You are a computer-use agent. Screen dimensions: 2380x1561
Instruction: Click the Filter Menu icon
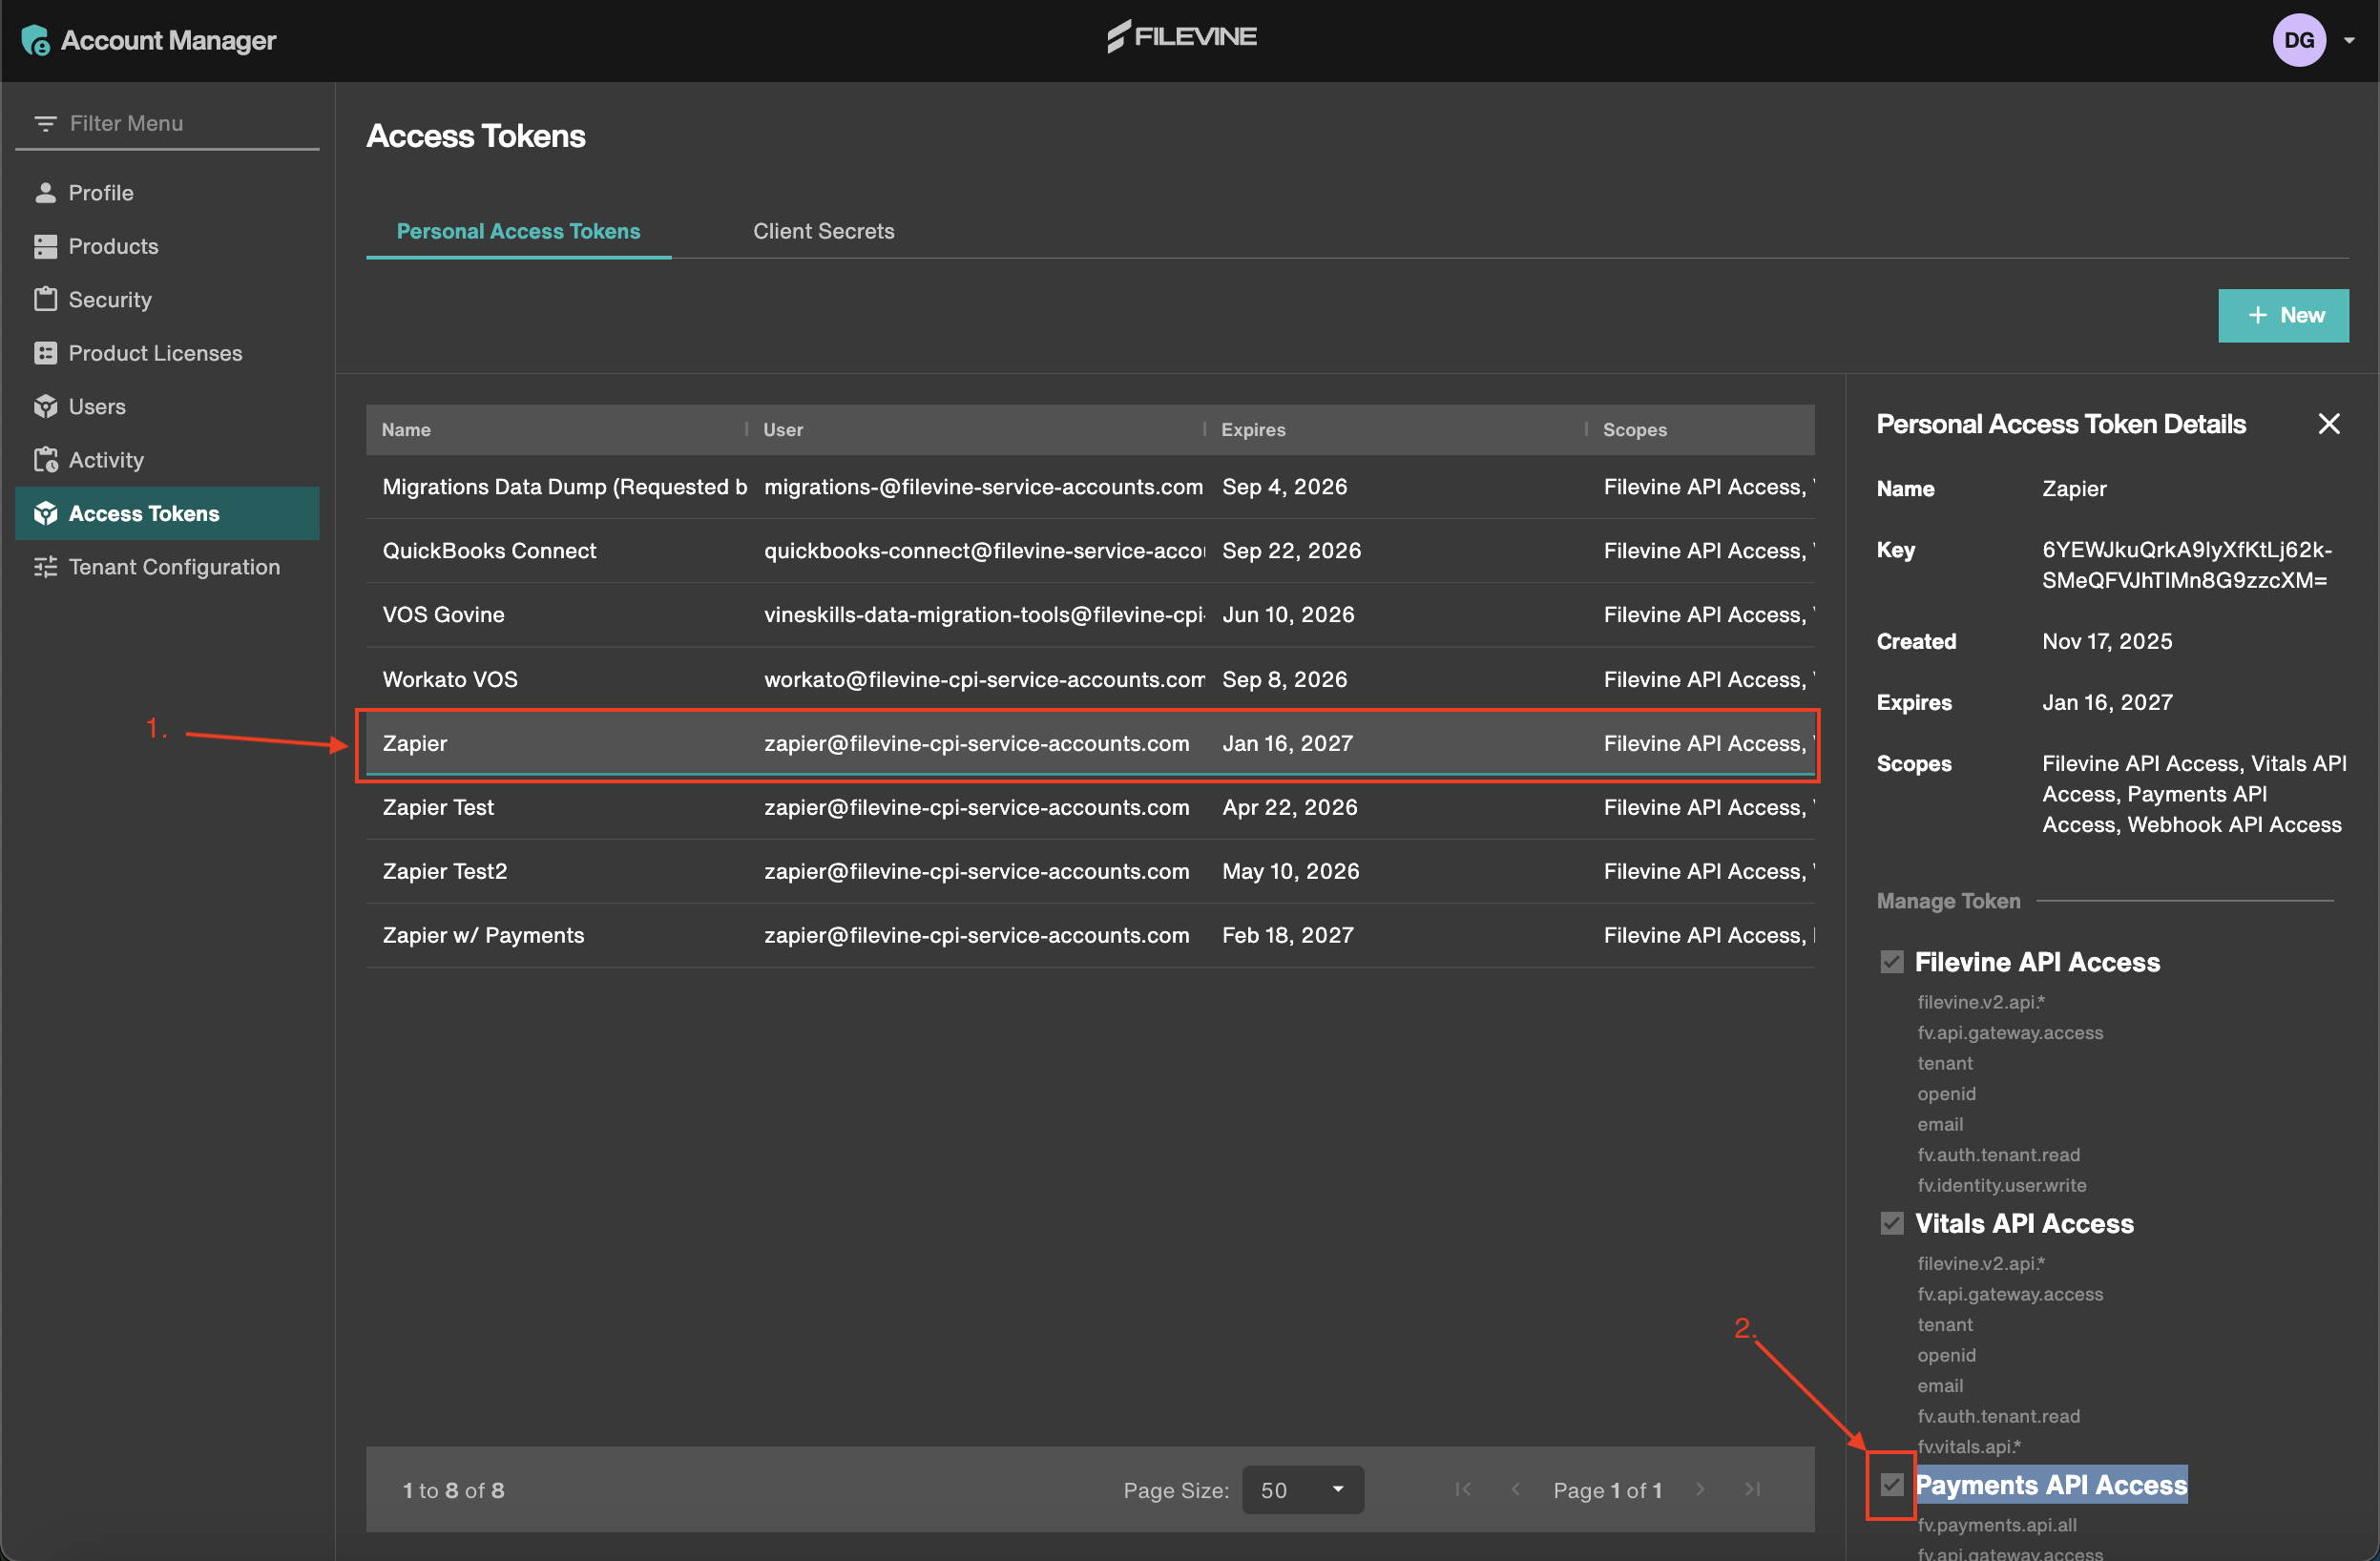(45, 123)
